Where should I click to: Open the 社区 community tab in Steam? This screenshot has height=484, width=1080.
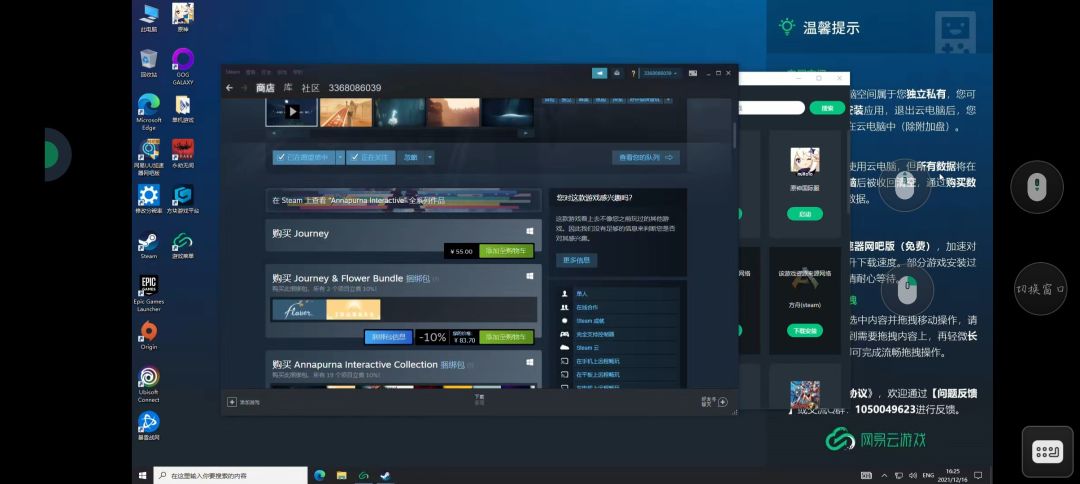pyautogui.click(x=311, y=88)
